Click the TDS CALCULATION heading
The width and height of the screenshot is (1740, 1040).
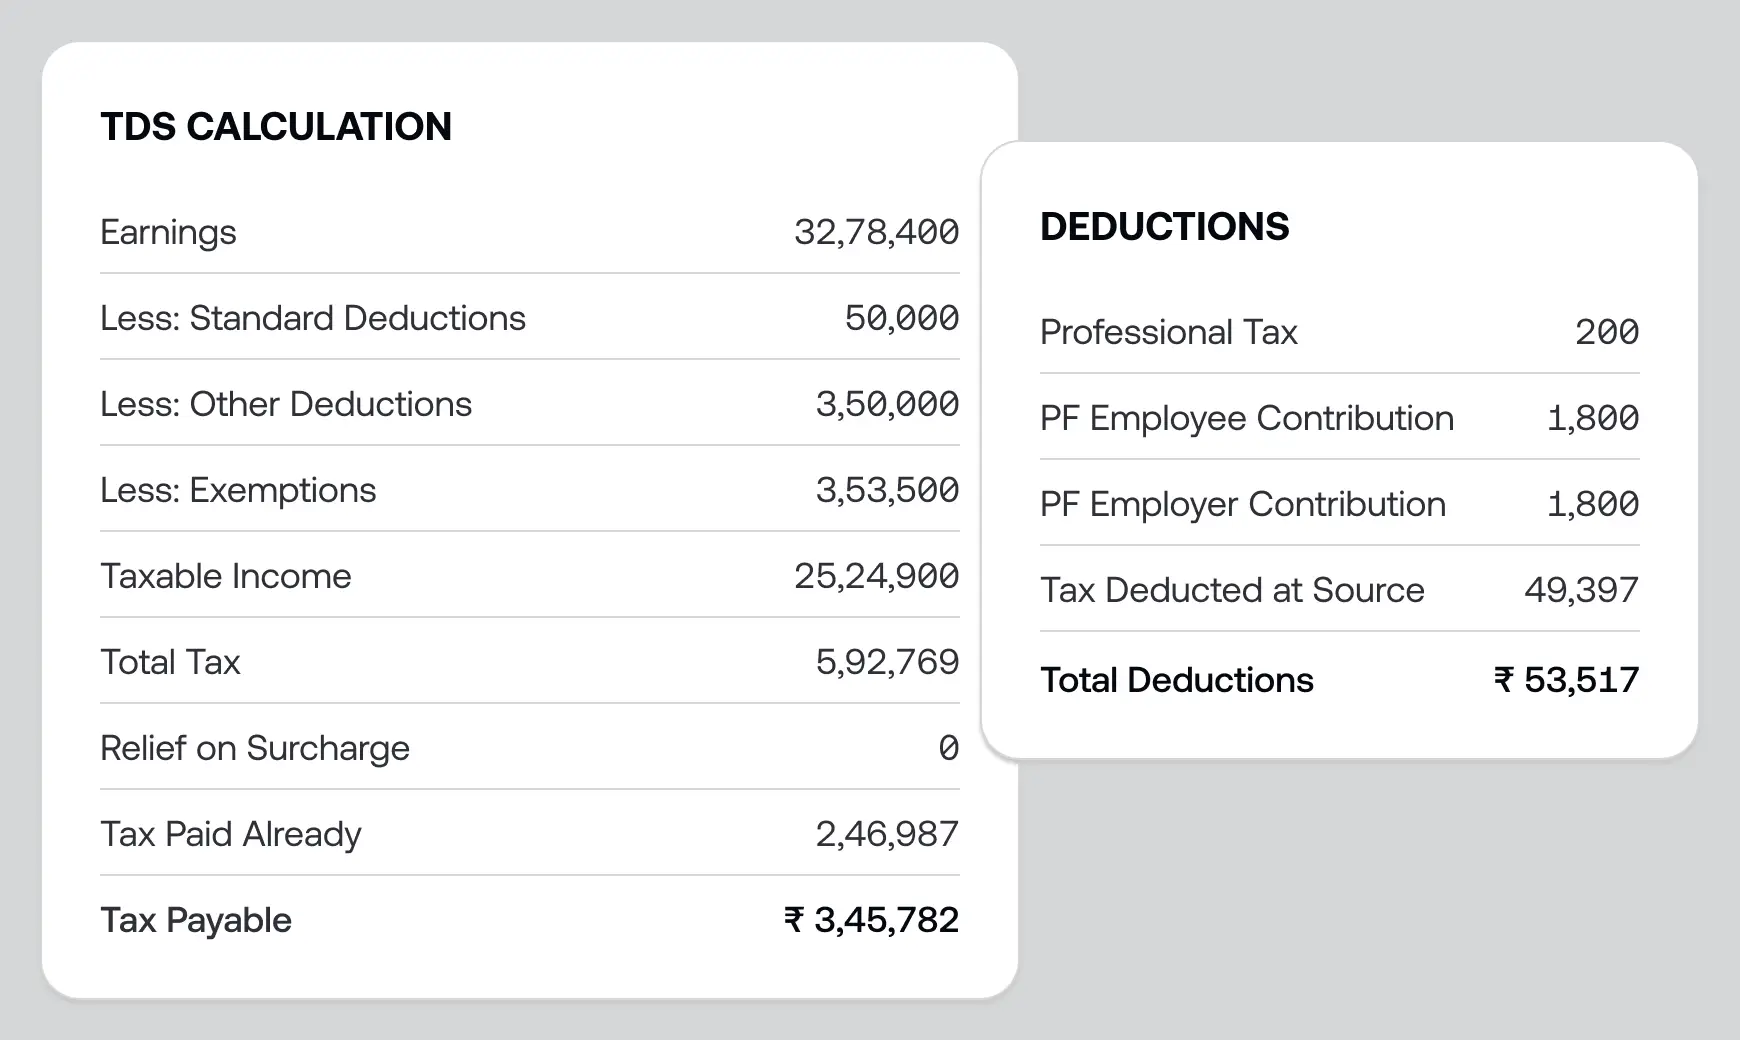coord(276,127)
